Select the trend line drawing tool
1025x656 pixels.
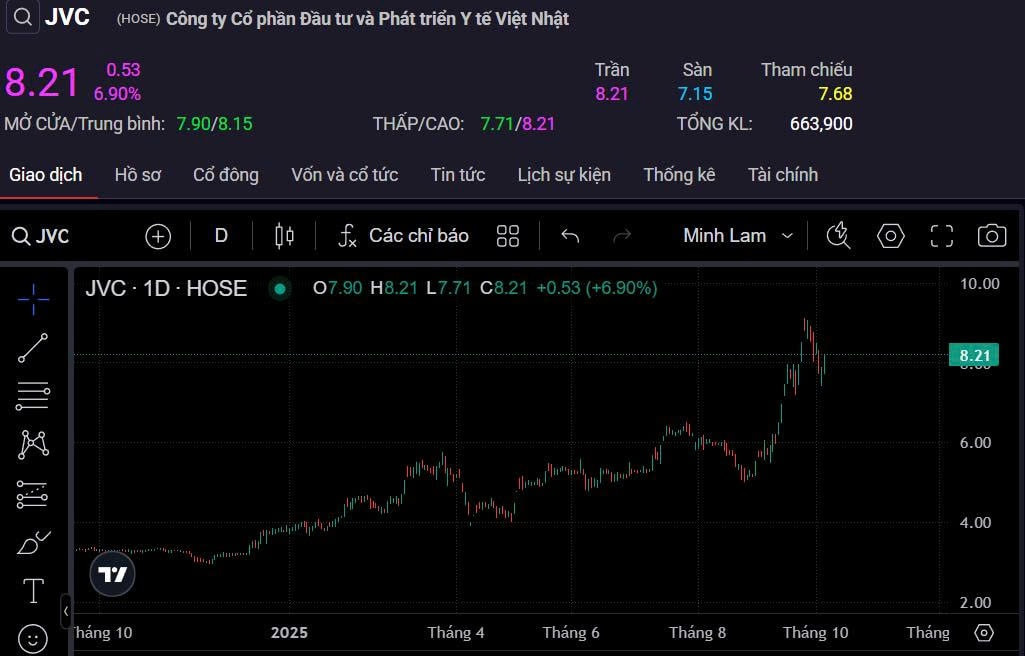tap(33, 348)
